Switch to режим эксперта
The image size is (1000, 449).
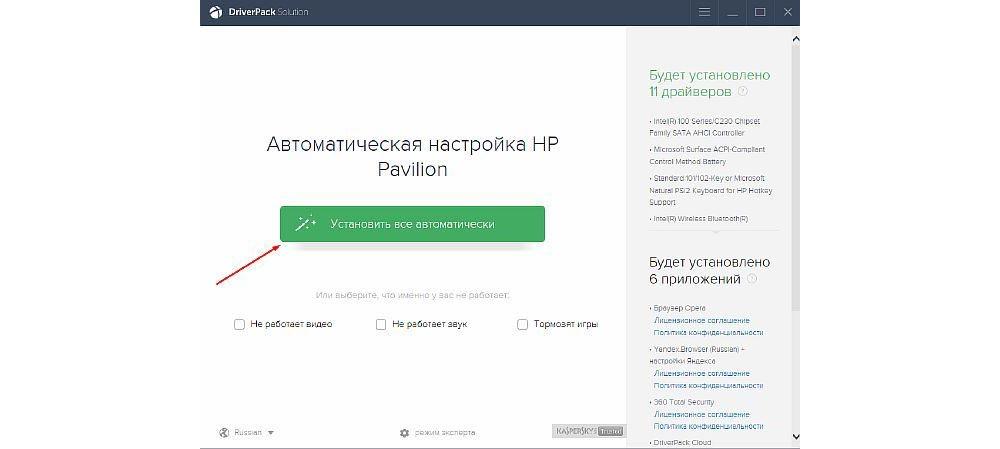click(x=445, y=432)
